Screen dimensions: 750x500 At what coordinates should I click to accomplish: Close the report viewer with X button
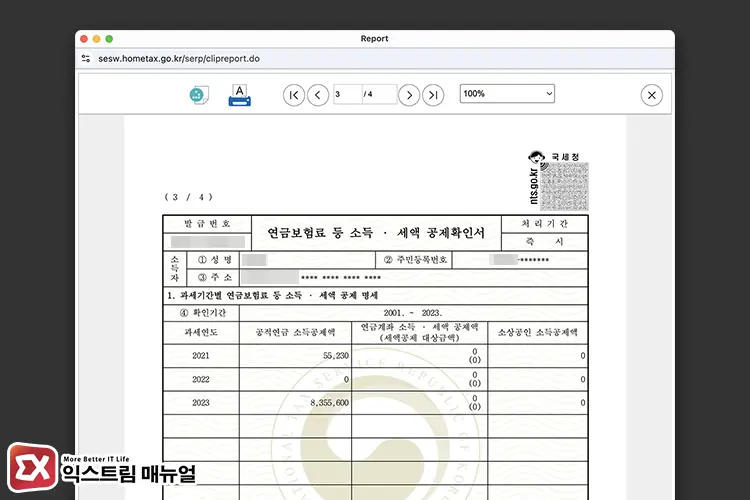651,95
